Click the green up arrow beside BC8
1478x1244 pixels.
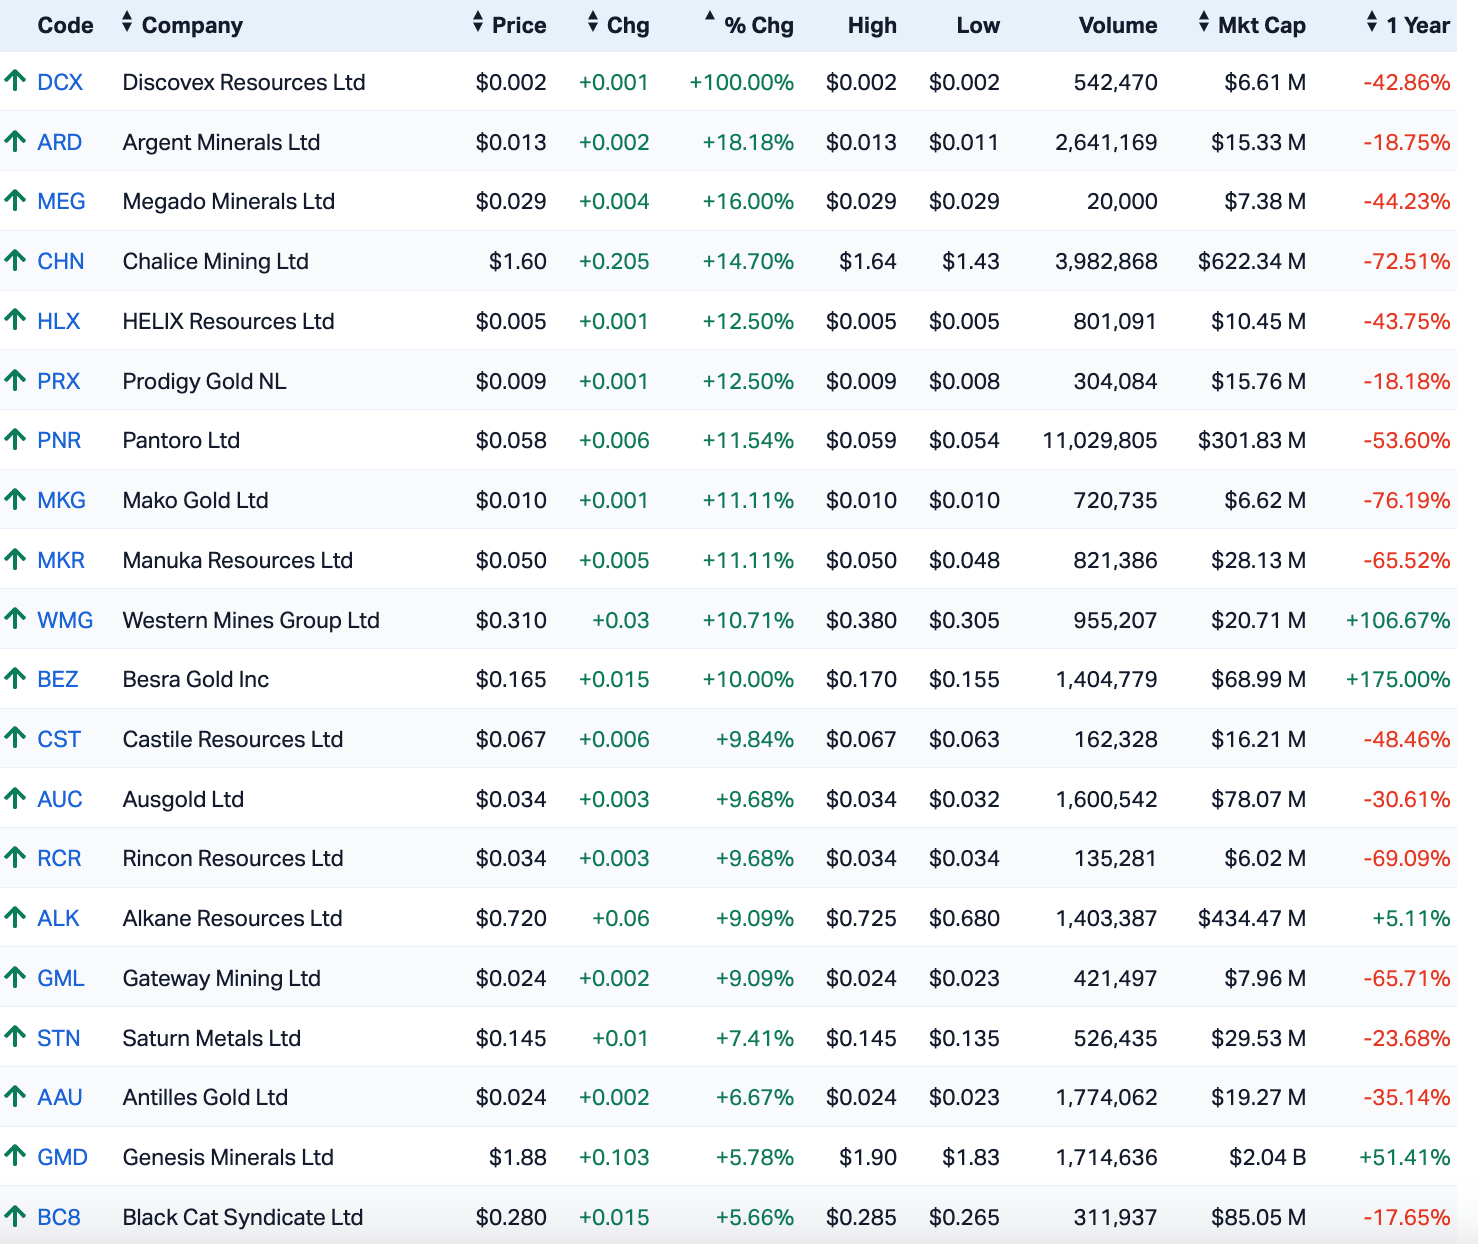14,1216
